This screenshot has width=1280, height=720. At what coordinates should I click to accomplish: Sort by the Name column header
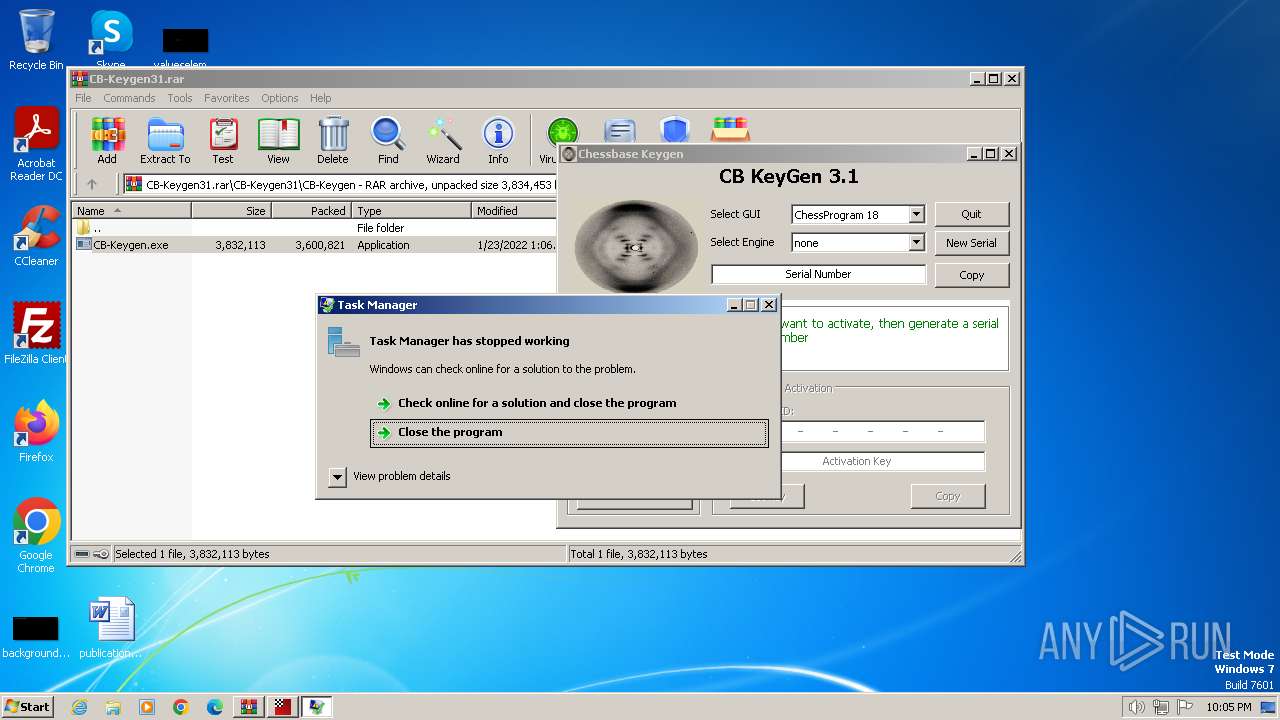point(132,211)
